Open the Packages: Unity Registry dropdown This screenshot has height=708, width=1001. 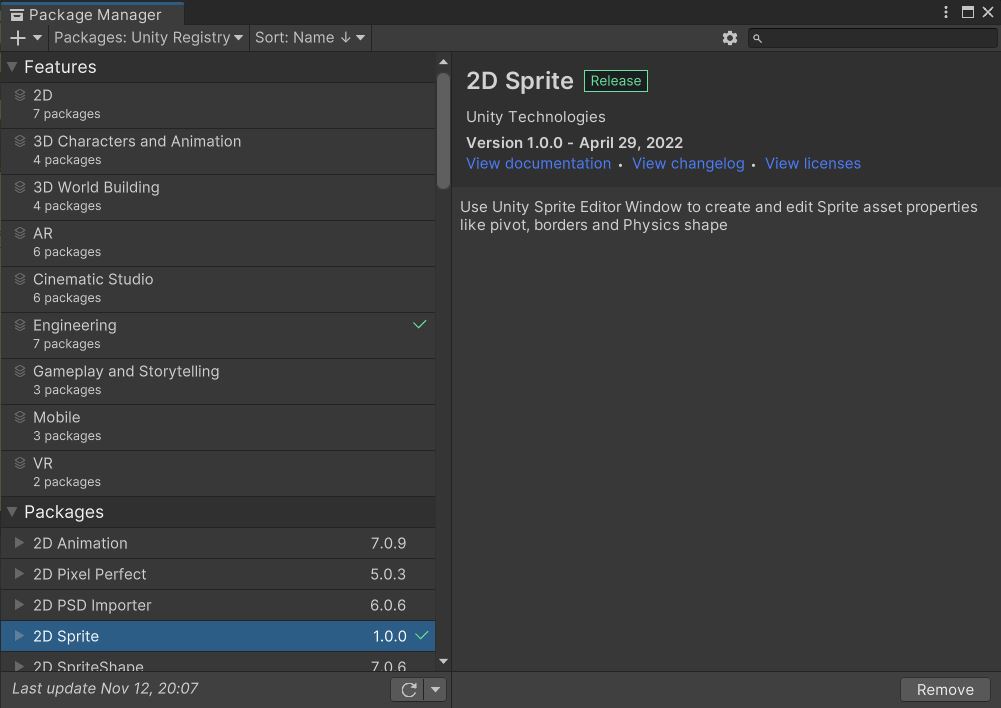coord(148,38)
